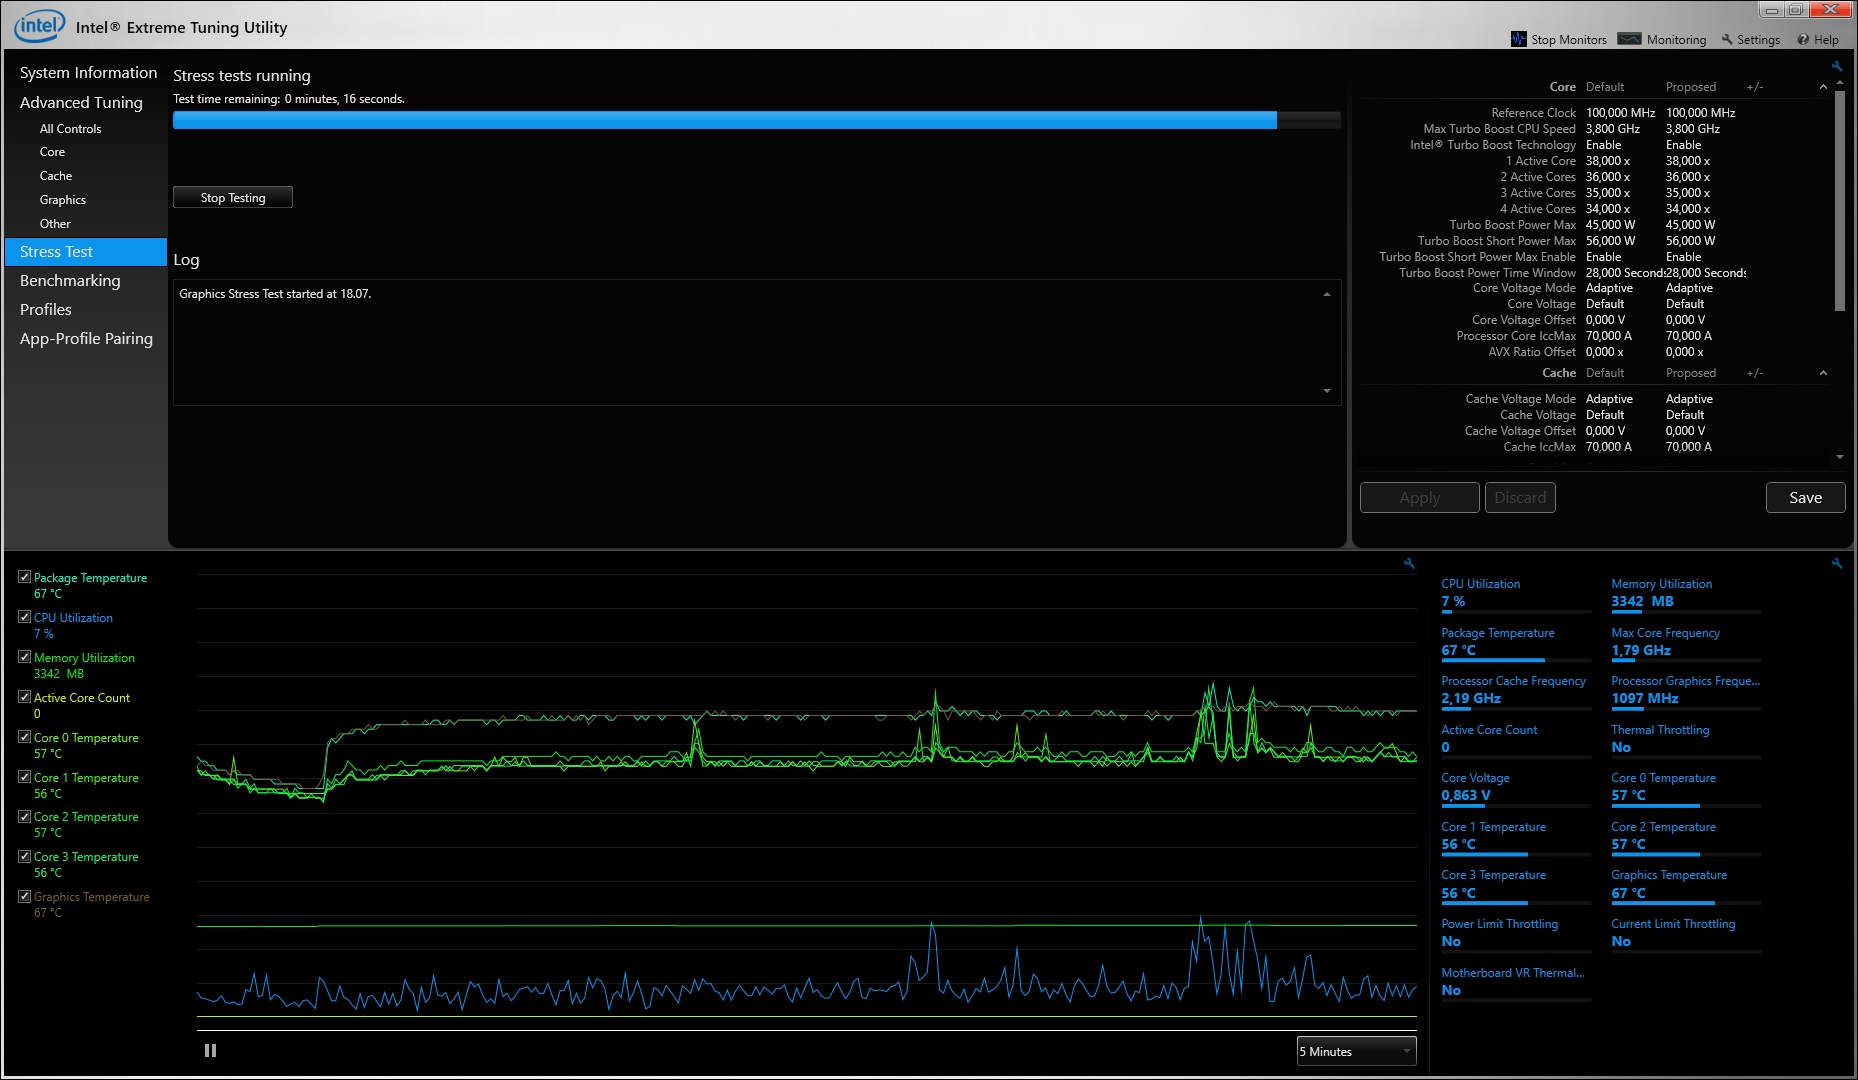This screenshot has height=1080, width=1858.
Task: Toggle Package Temperature checkbox
Action: (x=24, y=577)
